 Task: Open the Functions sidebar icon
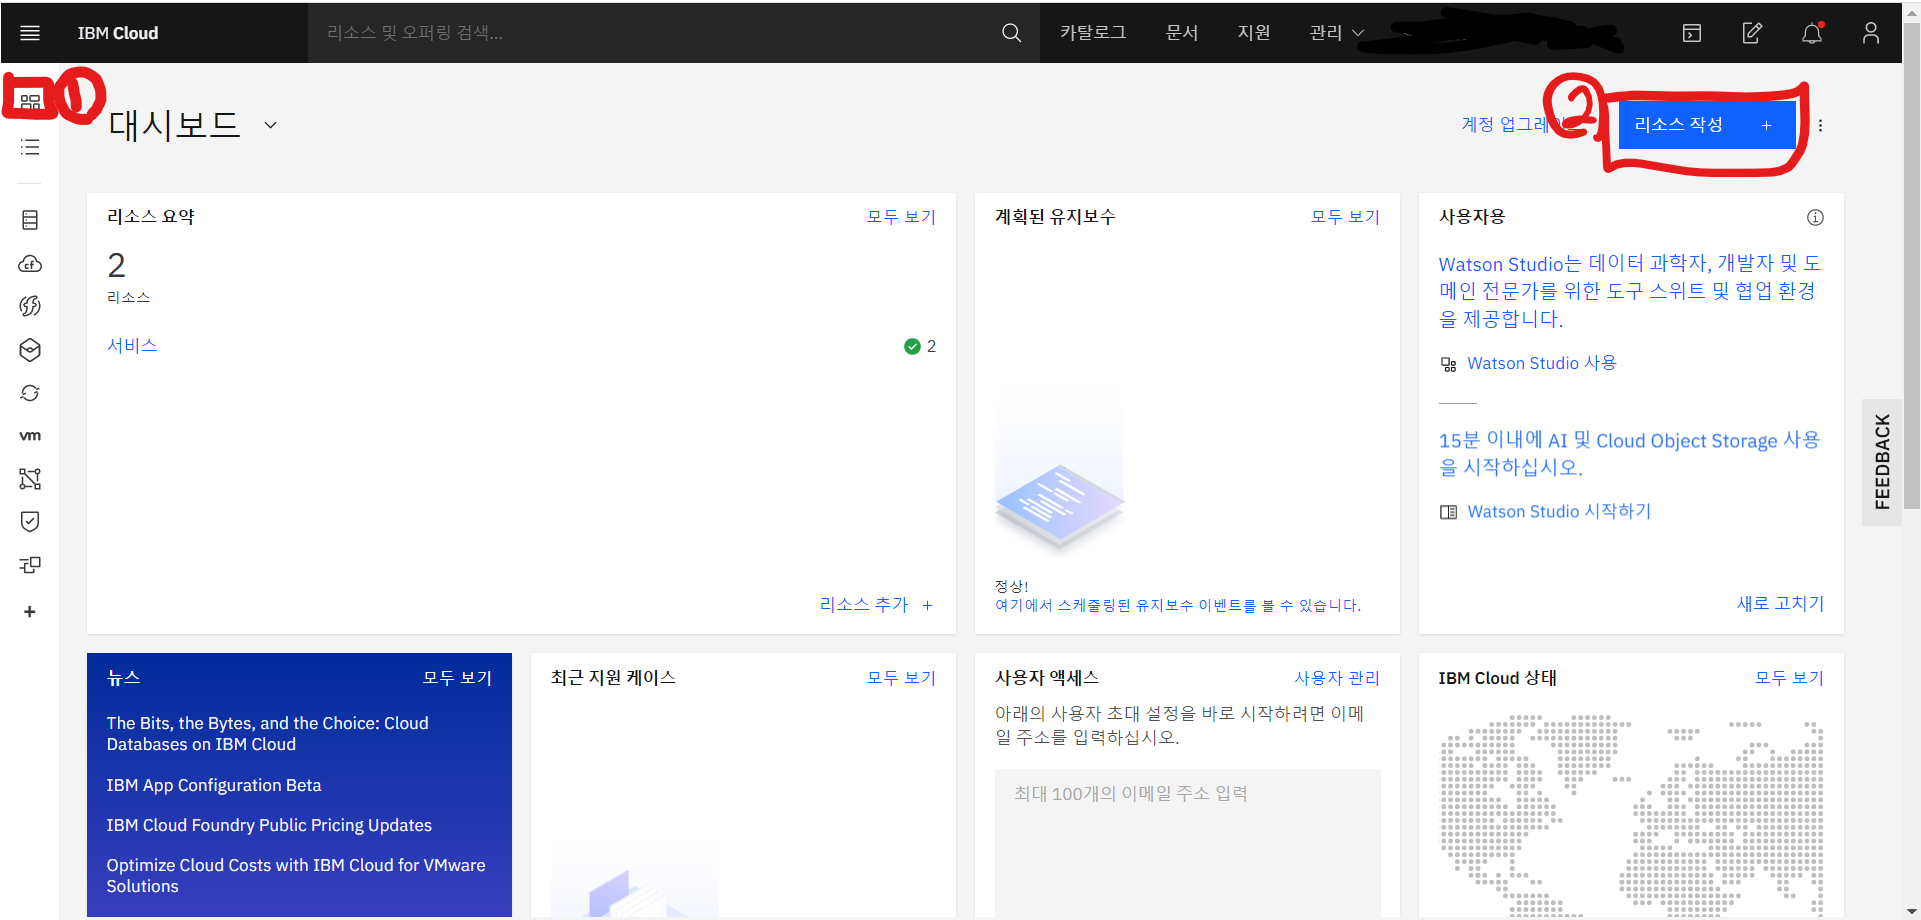(x=30, y=306)
